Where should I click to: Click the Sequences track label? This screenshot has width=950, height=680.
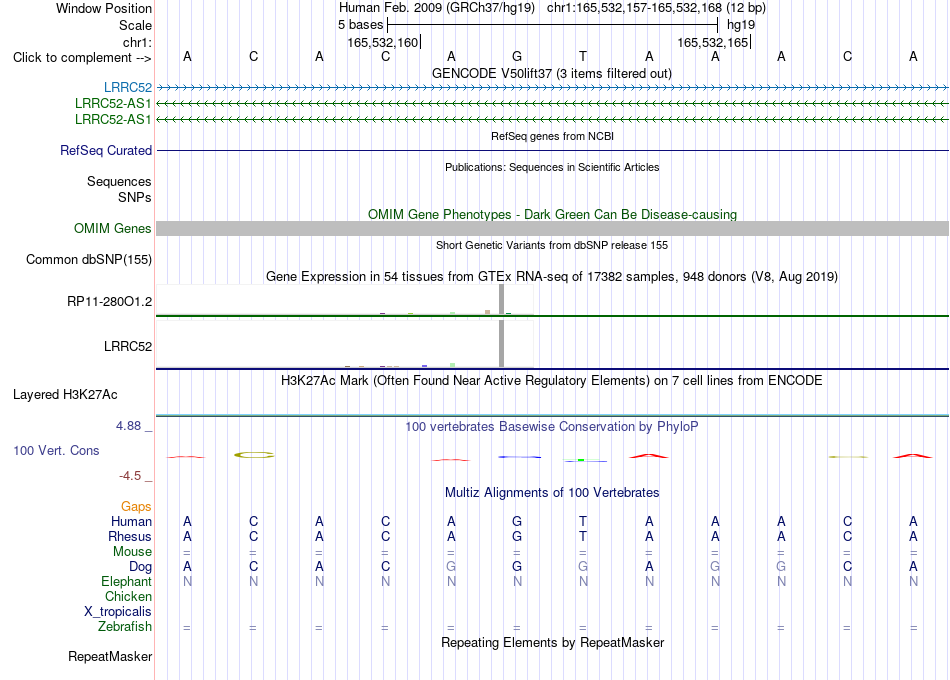119,181
